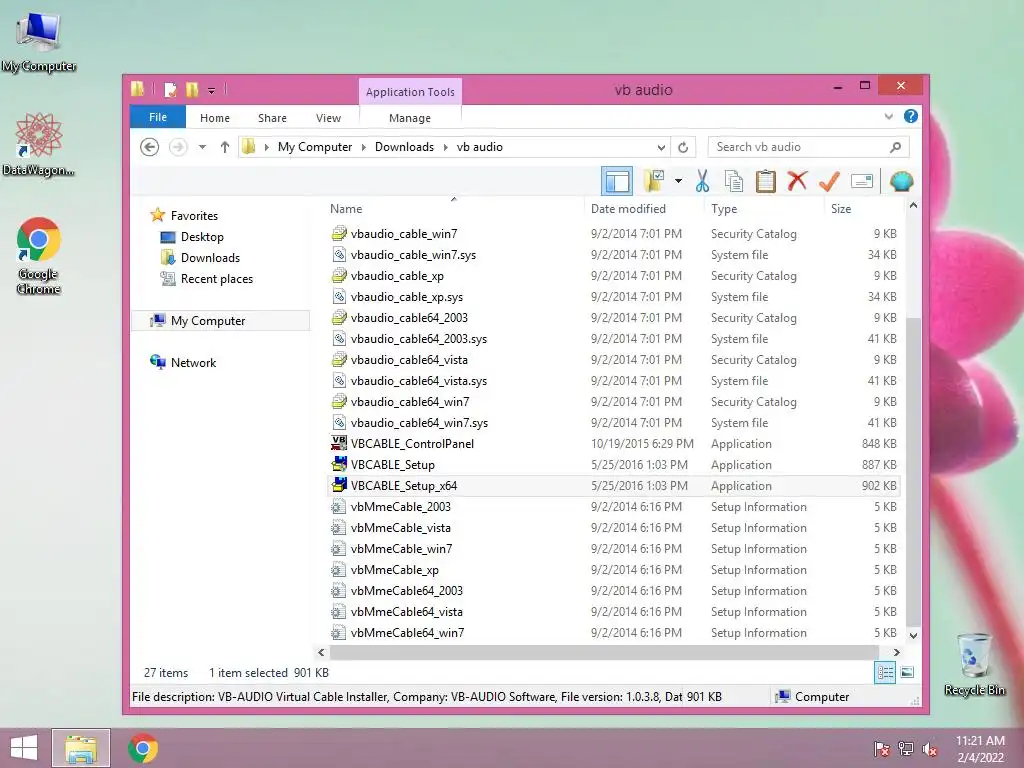This screenshot has width=1024, height=768.
Task: Click the scissors Cut icon in toolbar
Action: point(703,181)
